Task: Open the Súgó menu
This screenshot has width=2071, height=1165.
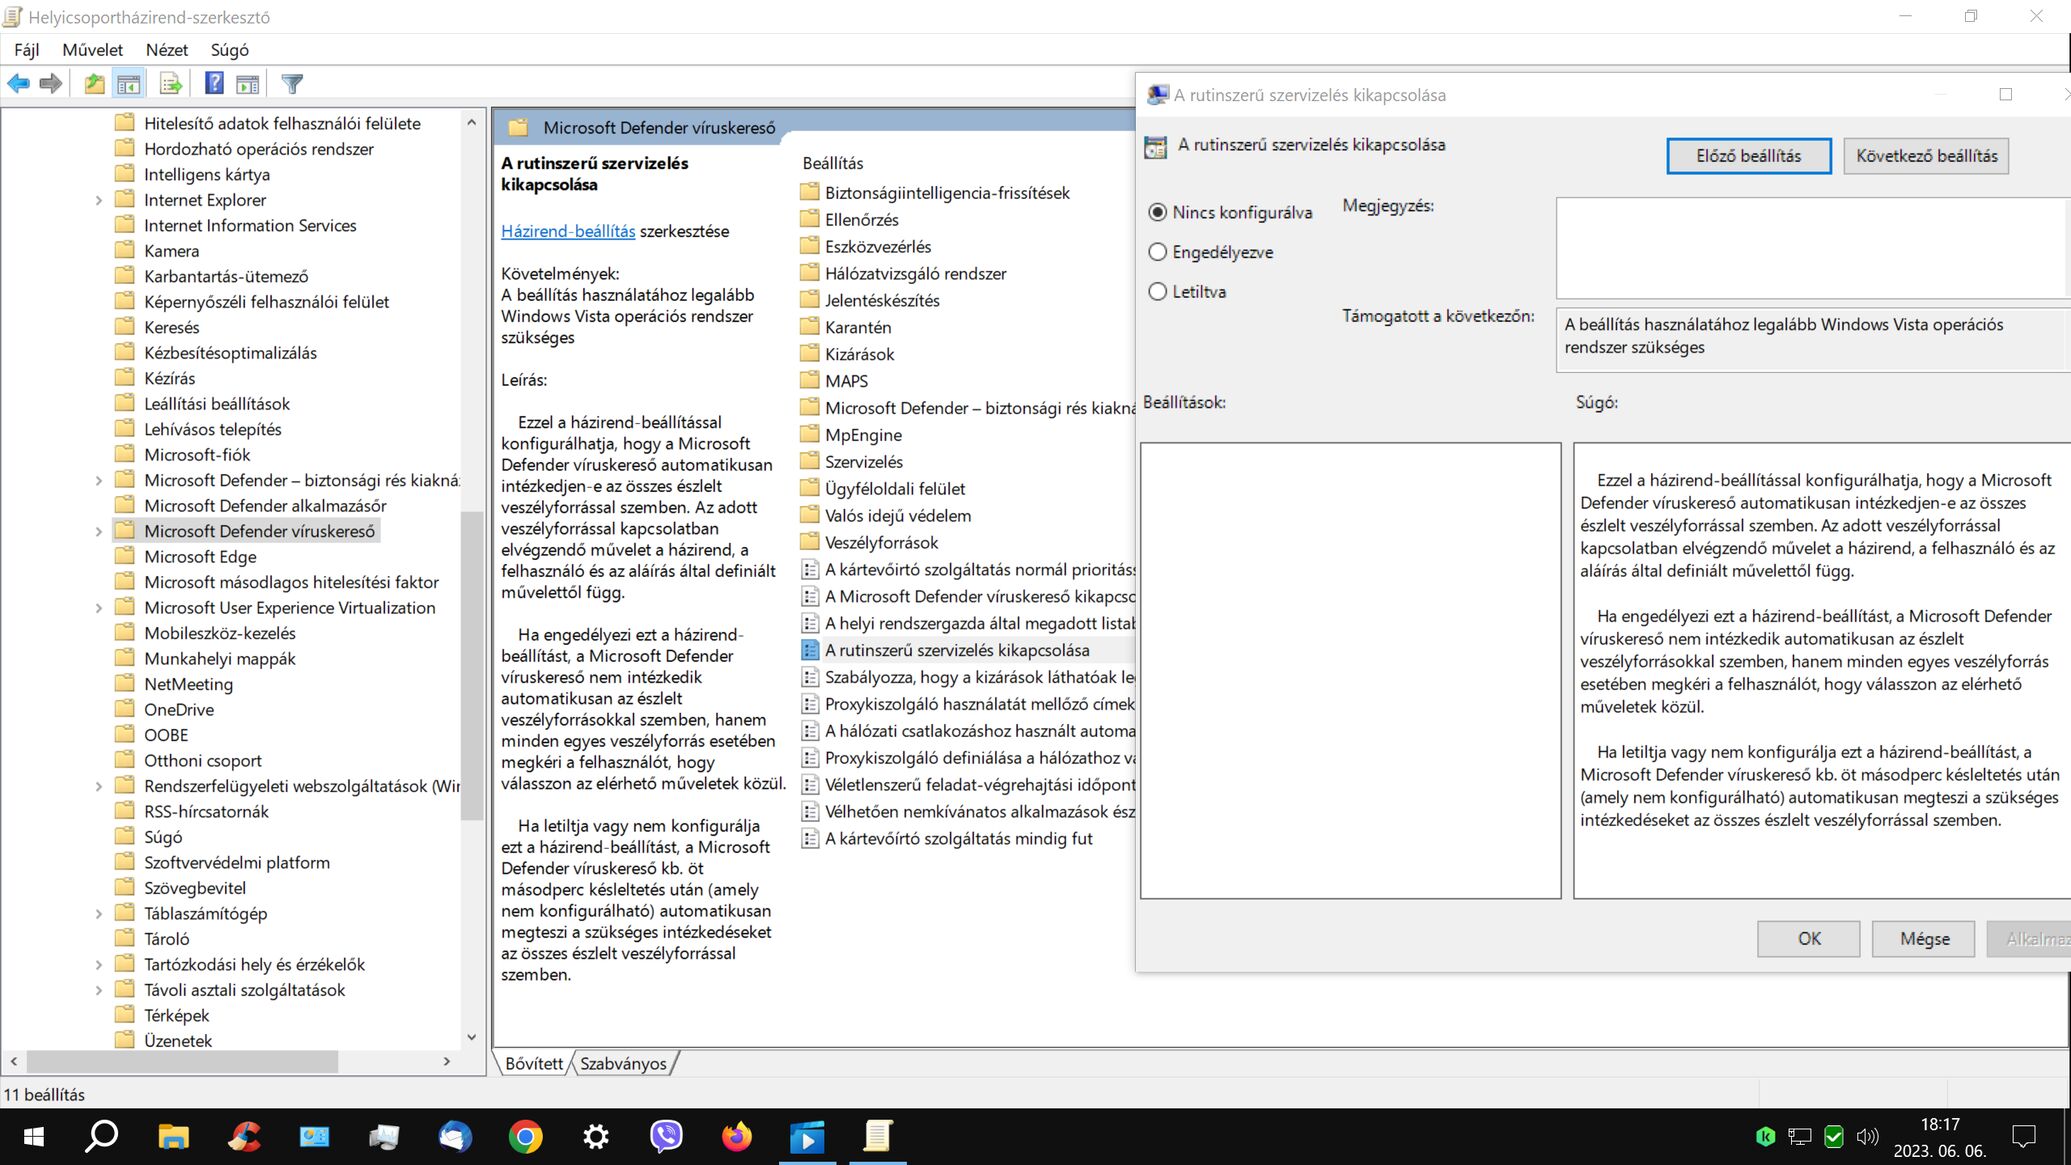Action: (229, 50)
